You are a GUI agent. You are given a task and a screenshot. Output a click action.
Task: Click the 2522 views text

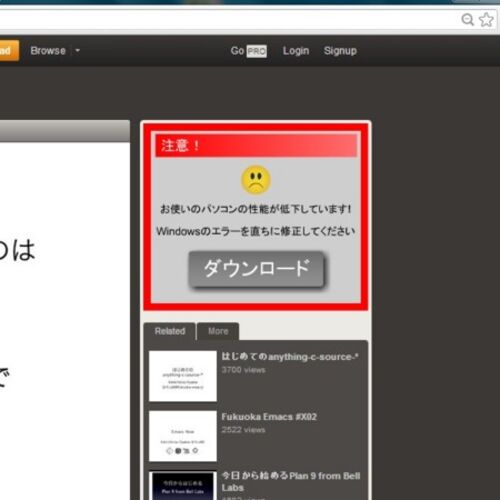[x=243, y=430]
